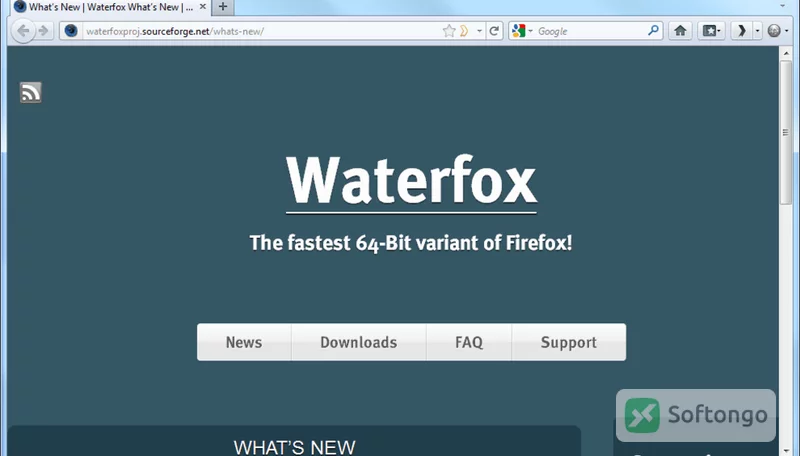Close the What's New Waterfox tab
The height and width of the screenshot is (456, 800).
203,7
